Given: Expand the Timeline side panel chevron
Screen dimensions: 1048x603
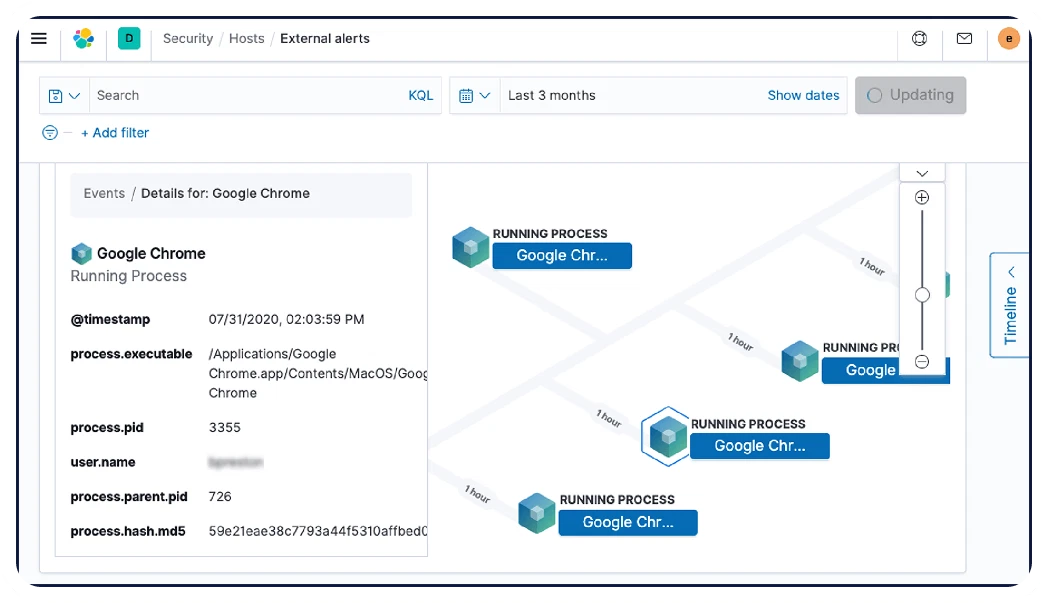Looking at the screenshot, I should pyautogui.click(x=1011, y=271).
